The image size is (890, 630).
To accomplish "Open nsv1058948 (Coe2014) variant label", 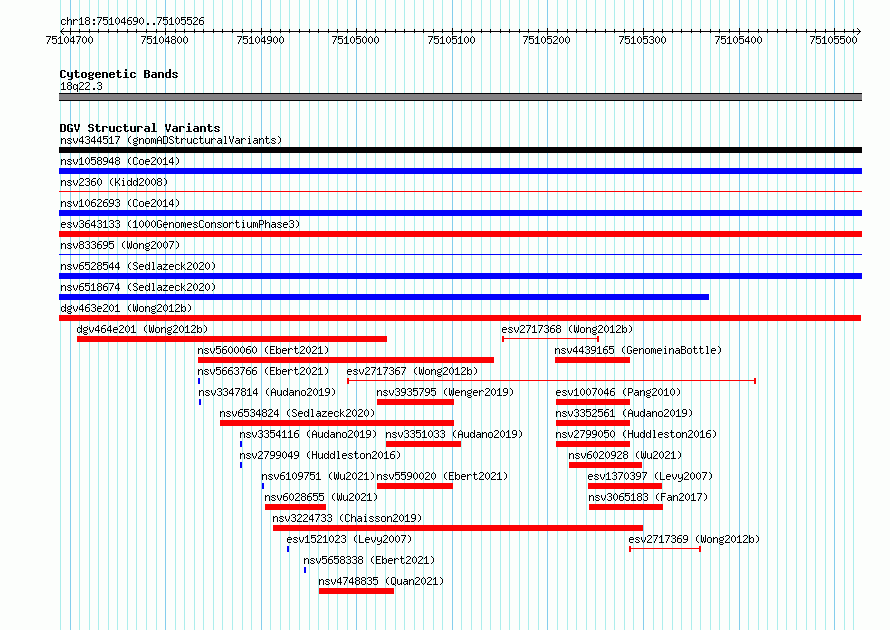I will (120, 161).
